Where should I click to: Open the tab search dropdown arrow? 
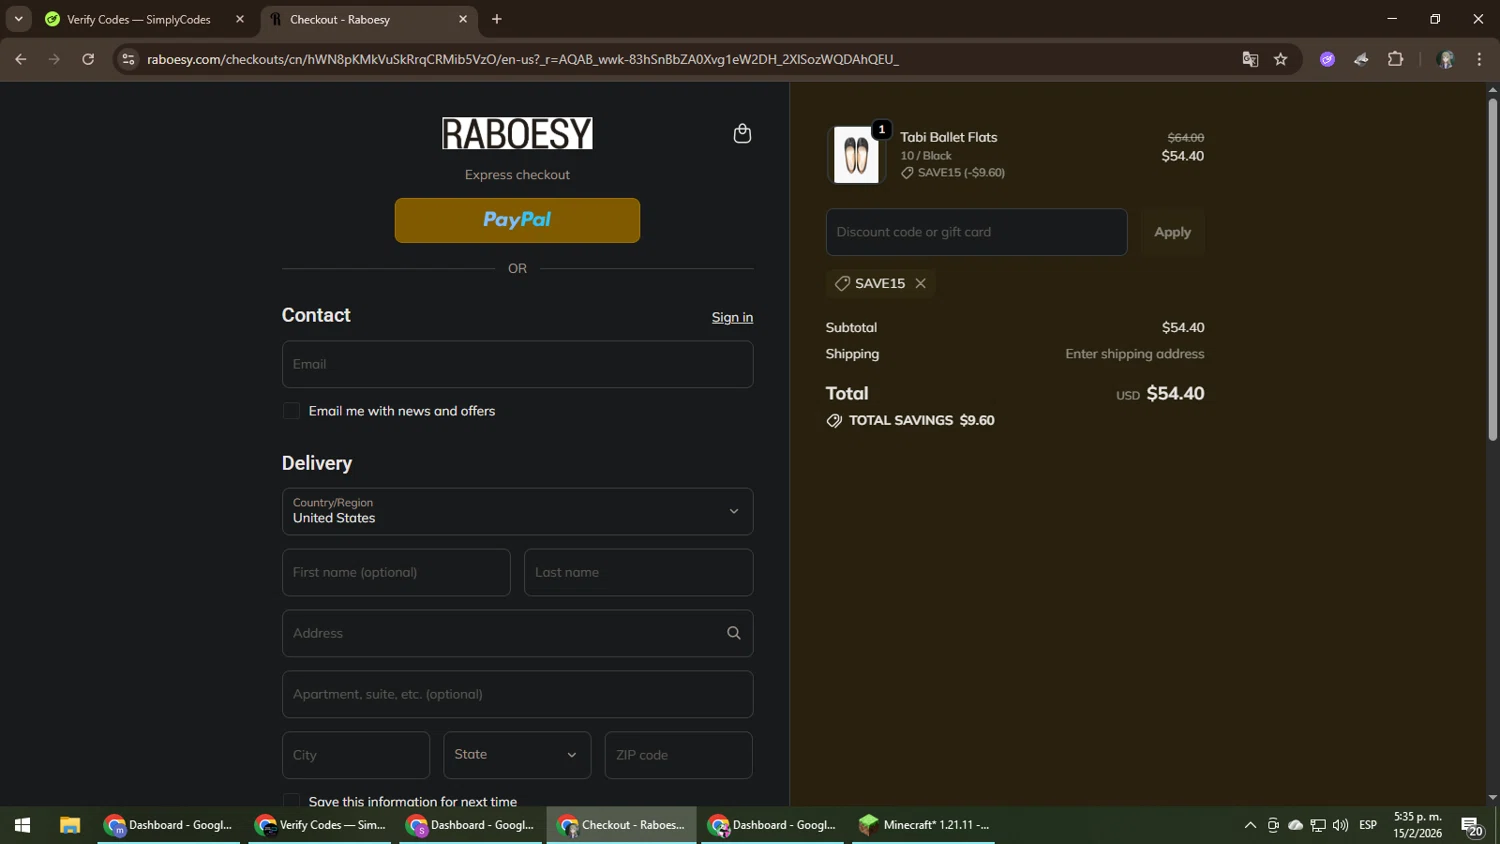pyautogui.click(x=18, y=19)
